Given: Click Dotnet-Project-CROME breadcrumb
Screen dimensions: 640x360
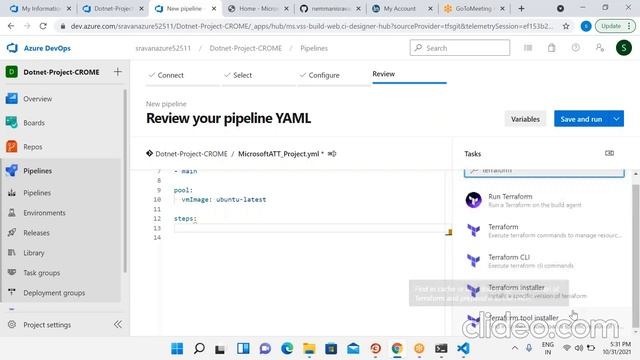Looking at the screenshot, I should tap(245, 48).
